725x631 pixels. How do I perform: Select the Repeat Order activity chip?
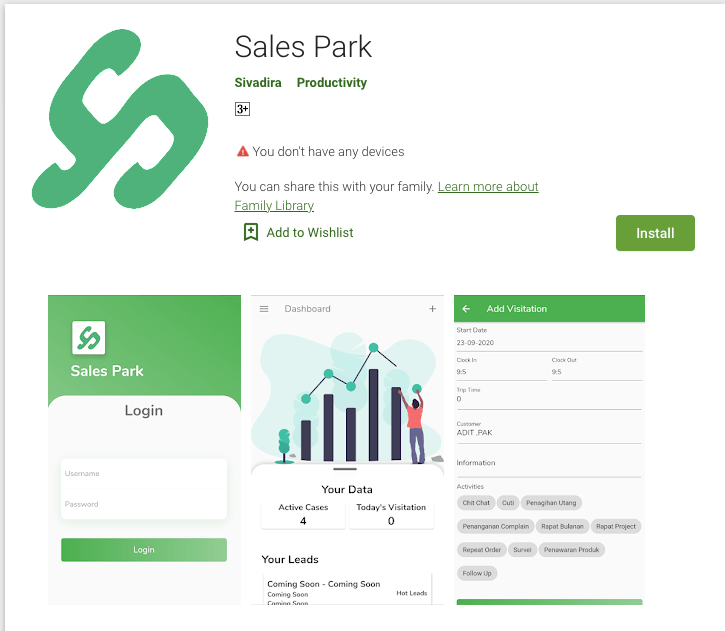[x=481, y=550]
